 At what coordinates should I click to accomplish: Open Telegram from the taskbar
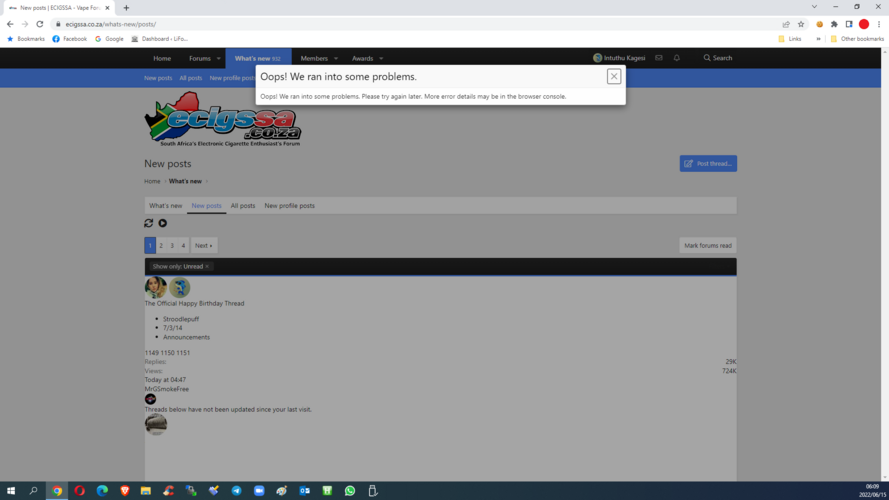click(x=236, y=491)
